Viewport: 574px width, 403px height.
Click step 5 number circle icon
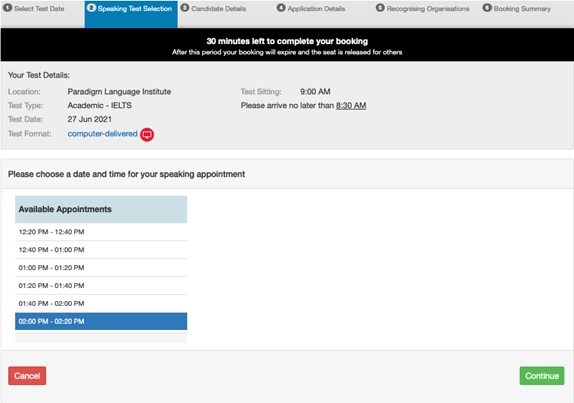click(380, 8)
